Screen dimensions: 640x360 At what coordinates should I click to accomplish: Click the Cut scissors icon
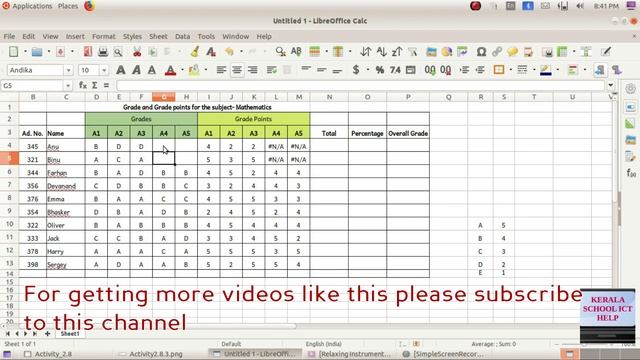tap(137, 52)
